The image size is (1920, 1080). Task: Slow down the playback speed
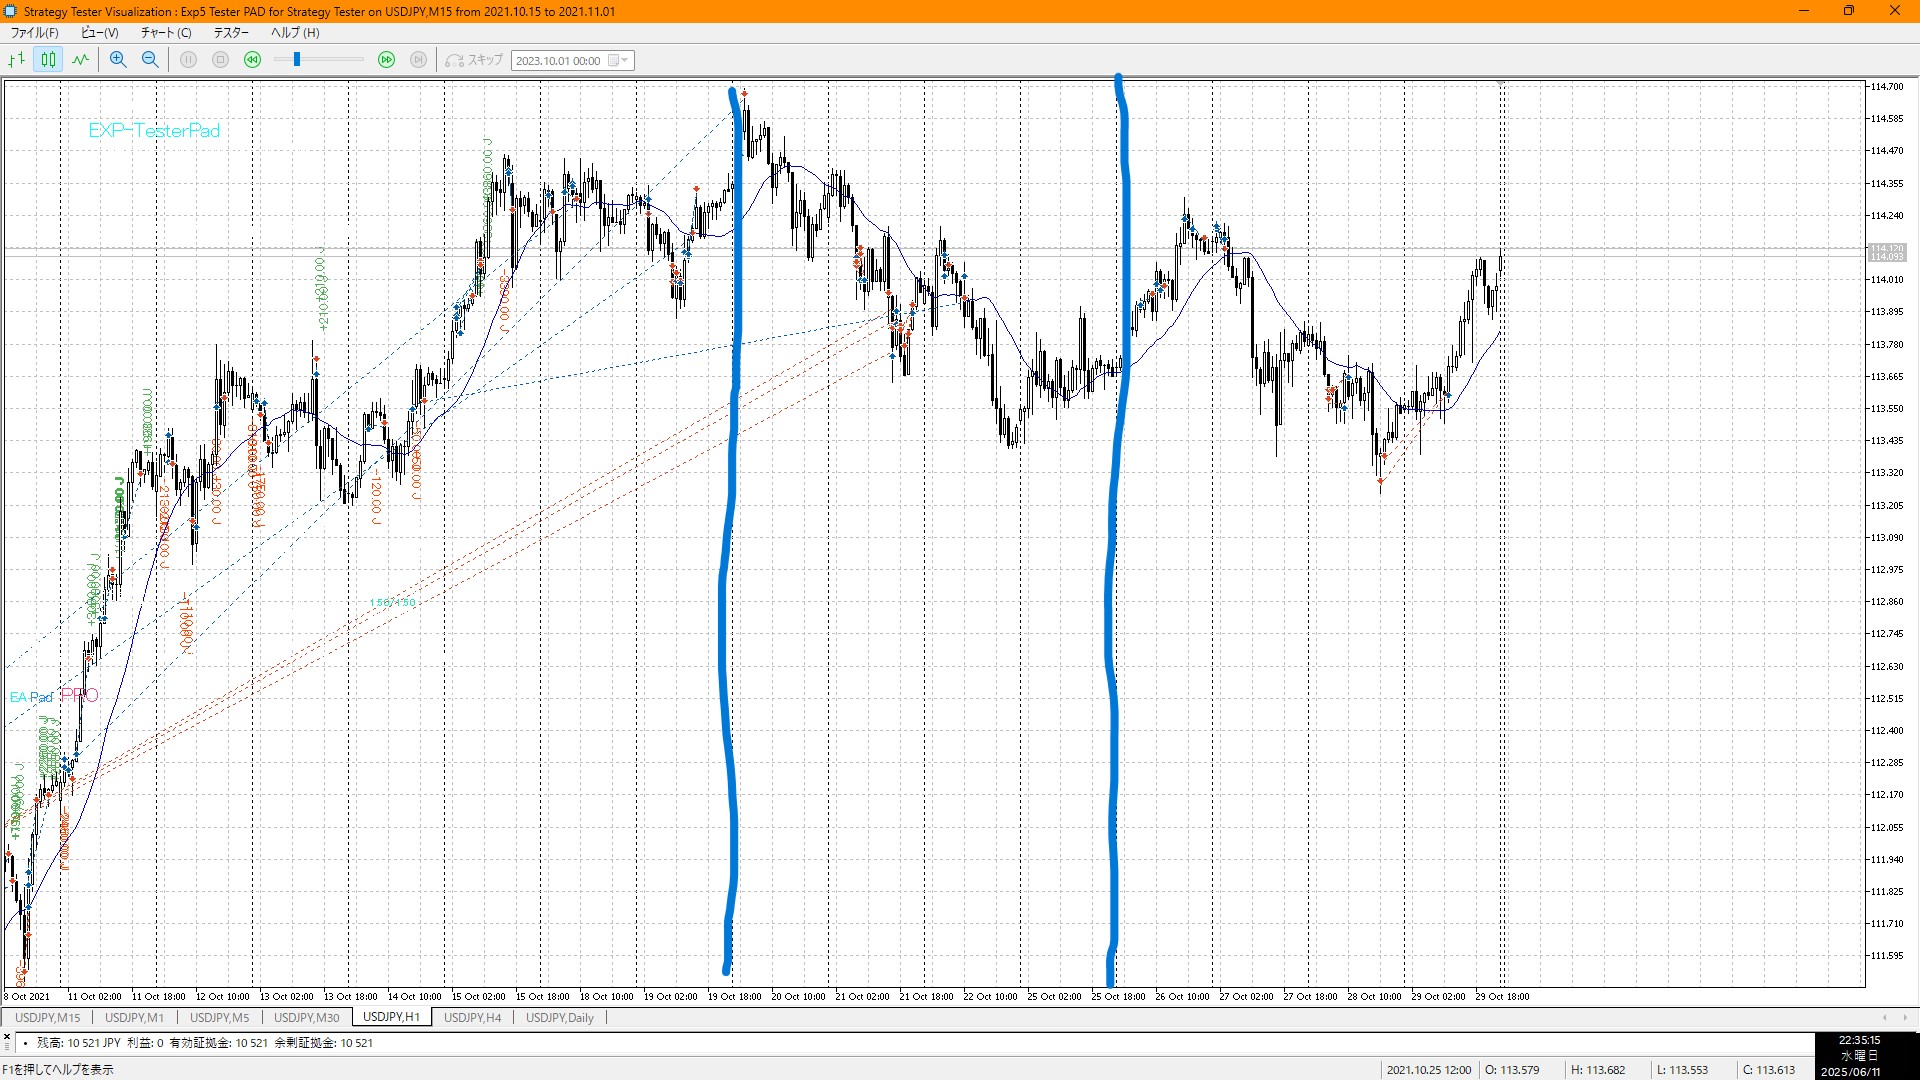click(253, 60)
